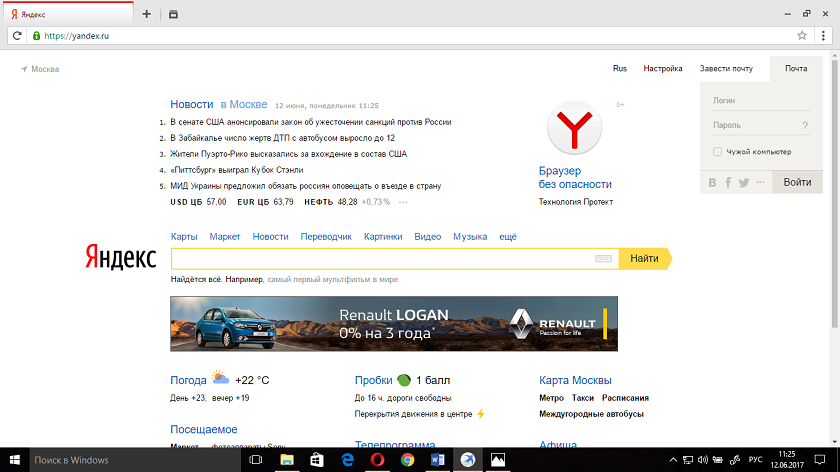Click the Поиск в Windows search box
This screenshot has height=472, width=840.
point(135,460)
